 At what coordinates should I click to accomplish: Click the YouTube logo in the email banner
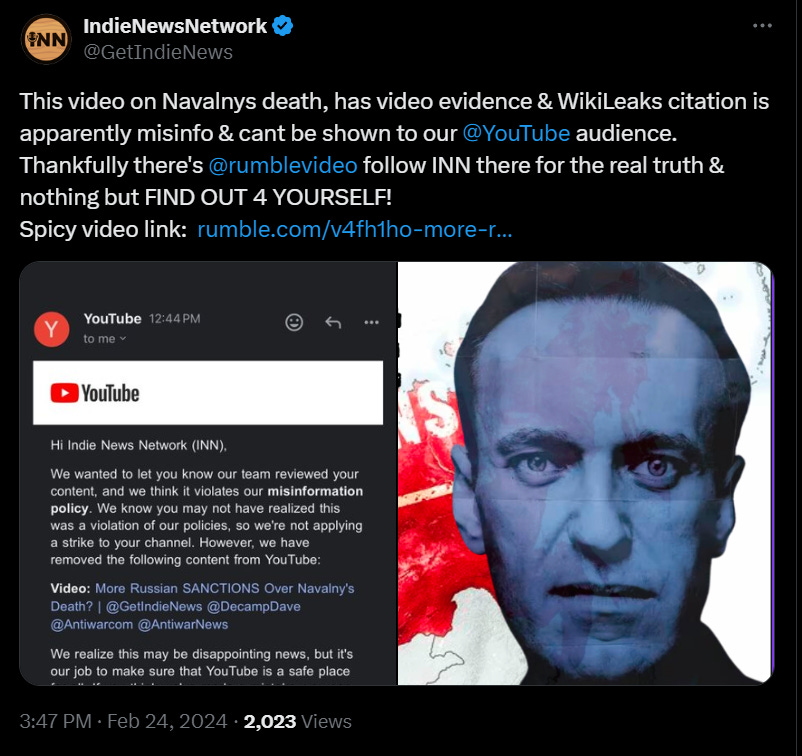click(x=95, y=393)
